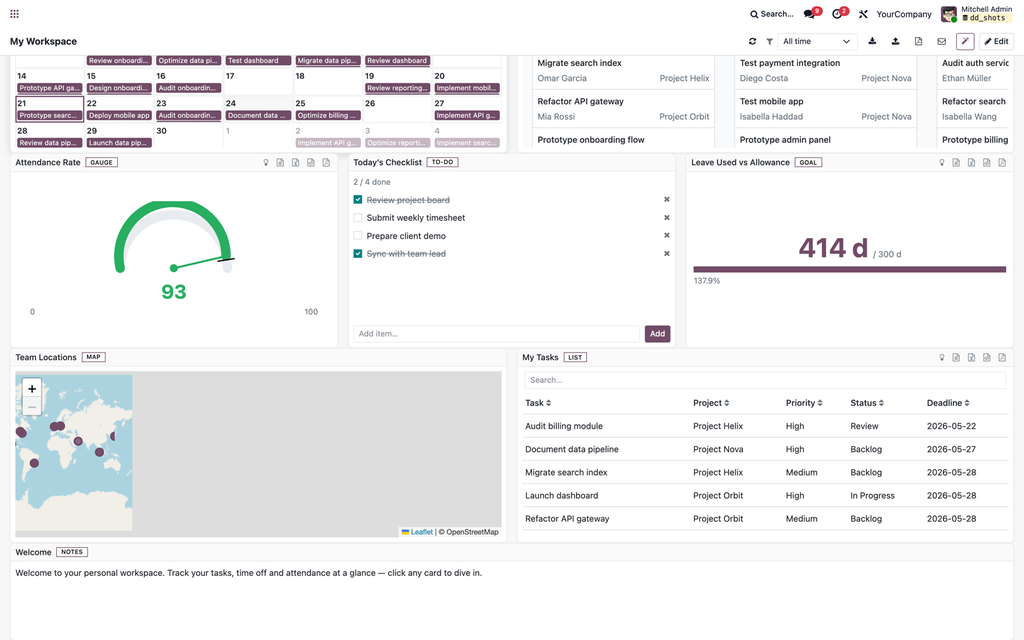The width and height of the screenshot is (1024, 640).
Task: Check Submit weekly timesheet item
Action: (358, 217)
